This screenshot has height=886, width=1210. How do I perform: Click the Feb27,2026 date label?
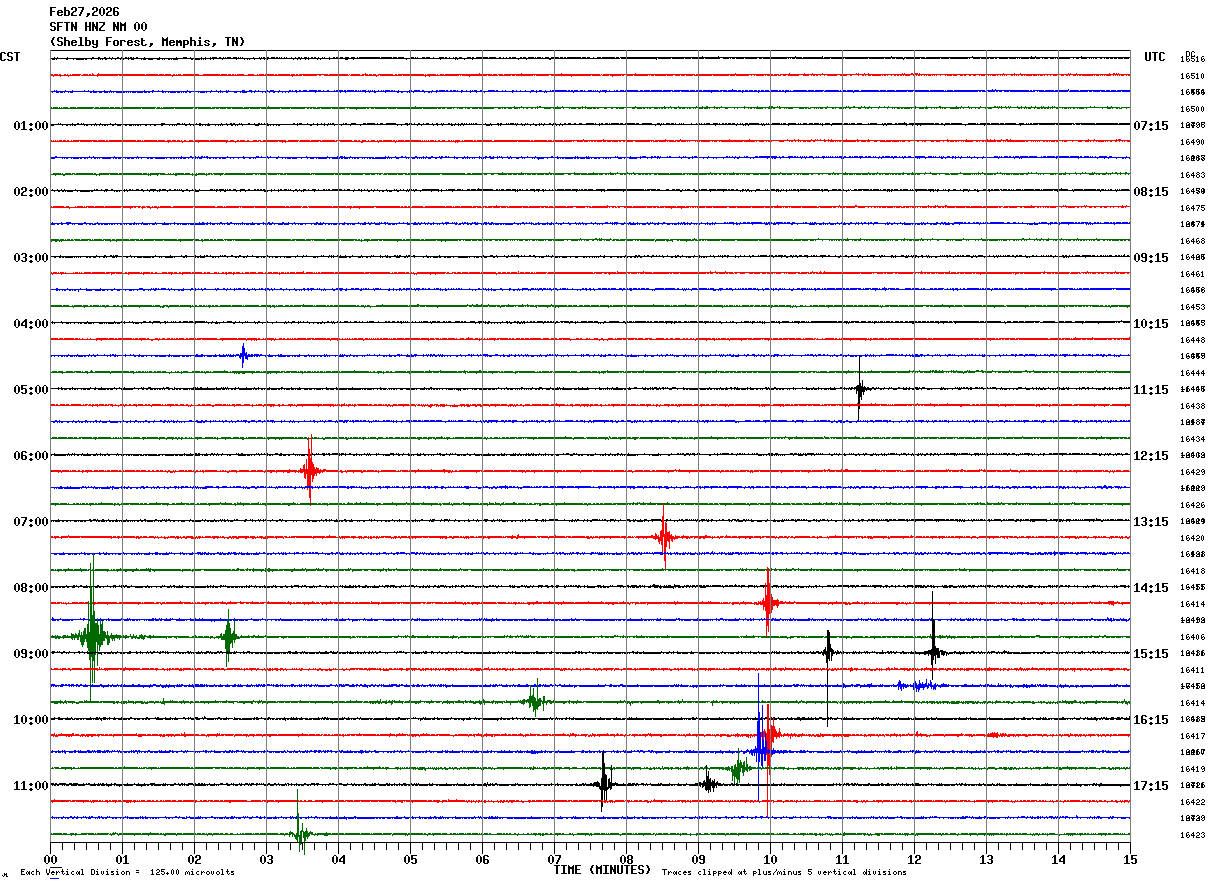(84, 12)
